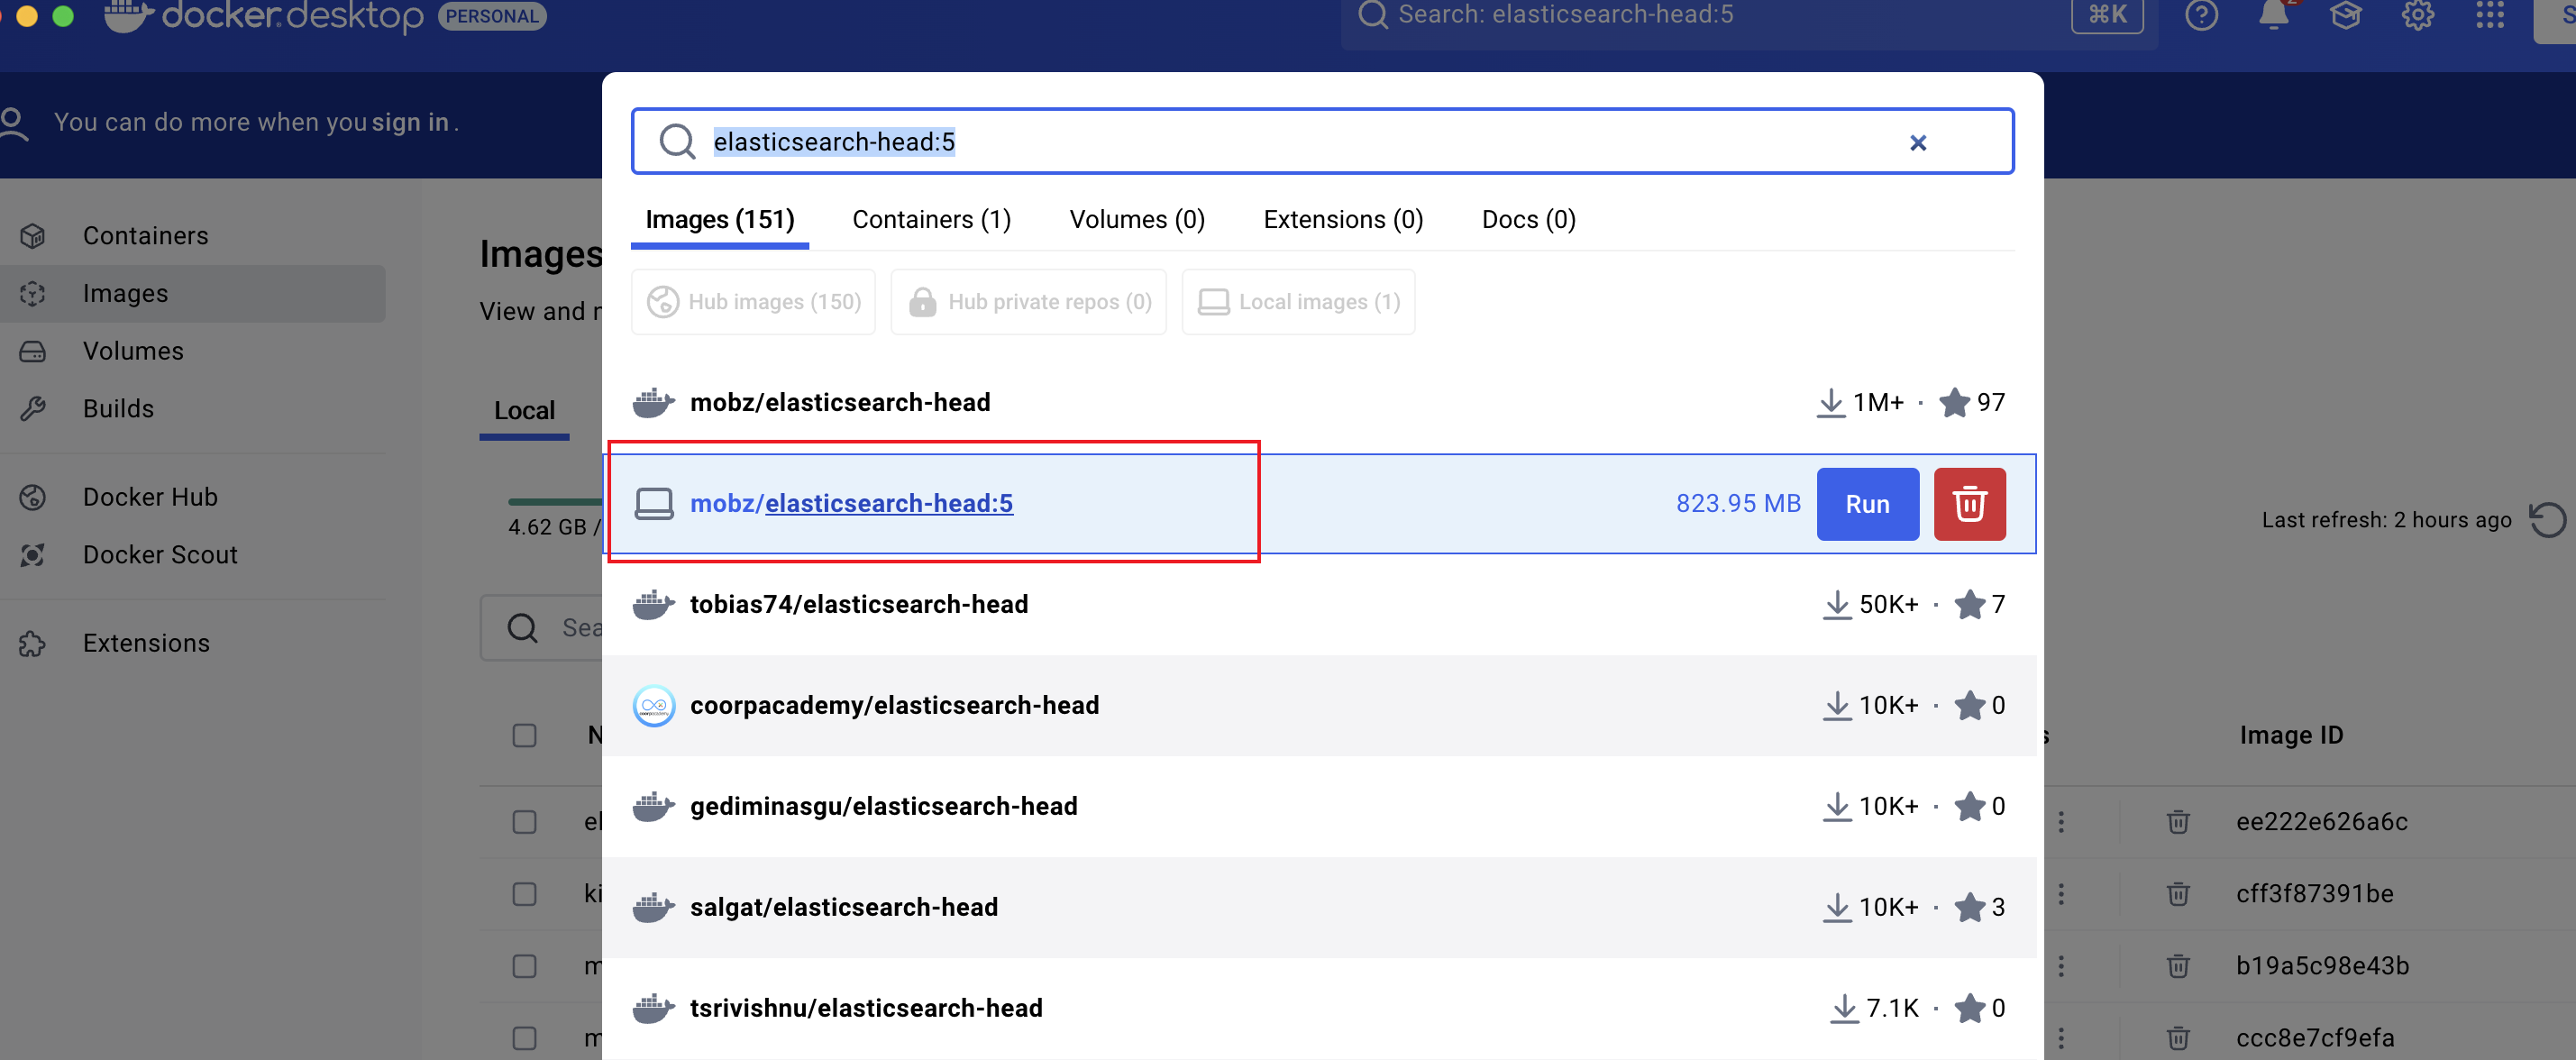Switch to the Docs (0) tab
Image resolution: width=2576 pixels, height=1060 pixels.
click(x=1528, y=220)
